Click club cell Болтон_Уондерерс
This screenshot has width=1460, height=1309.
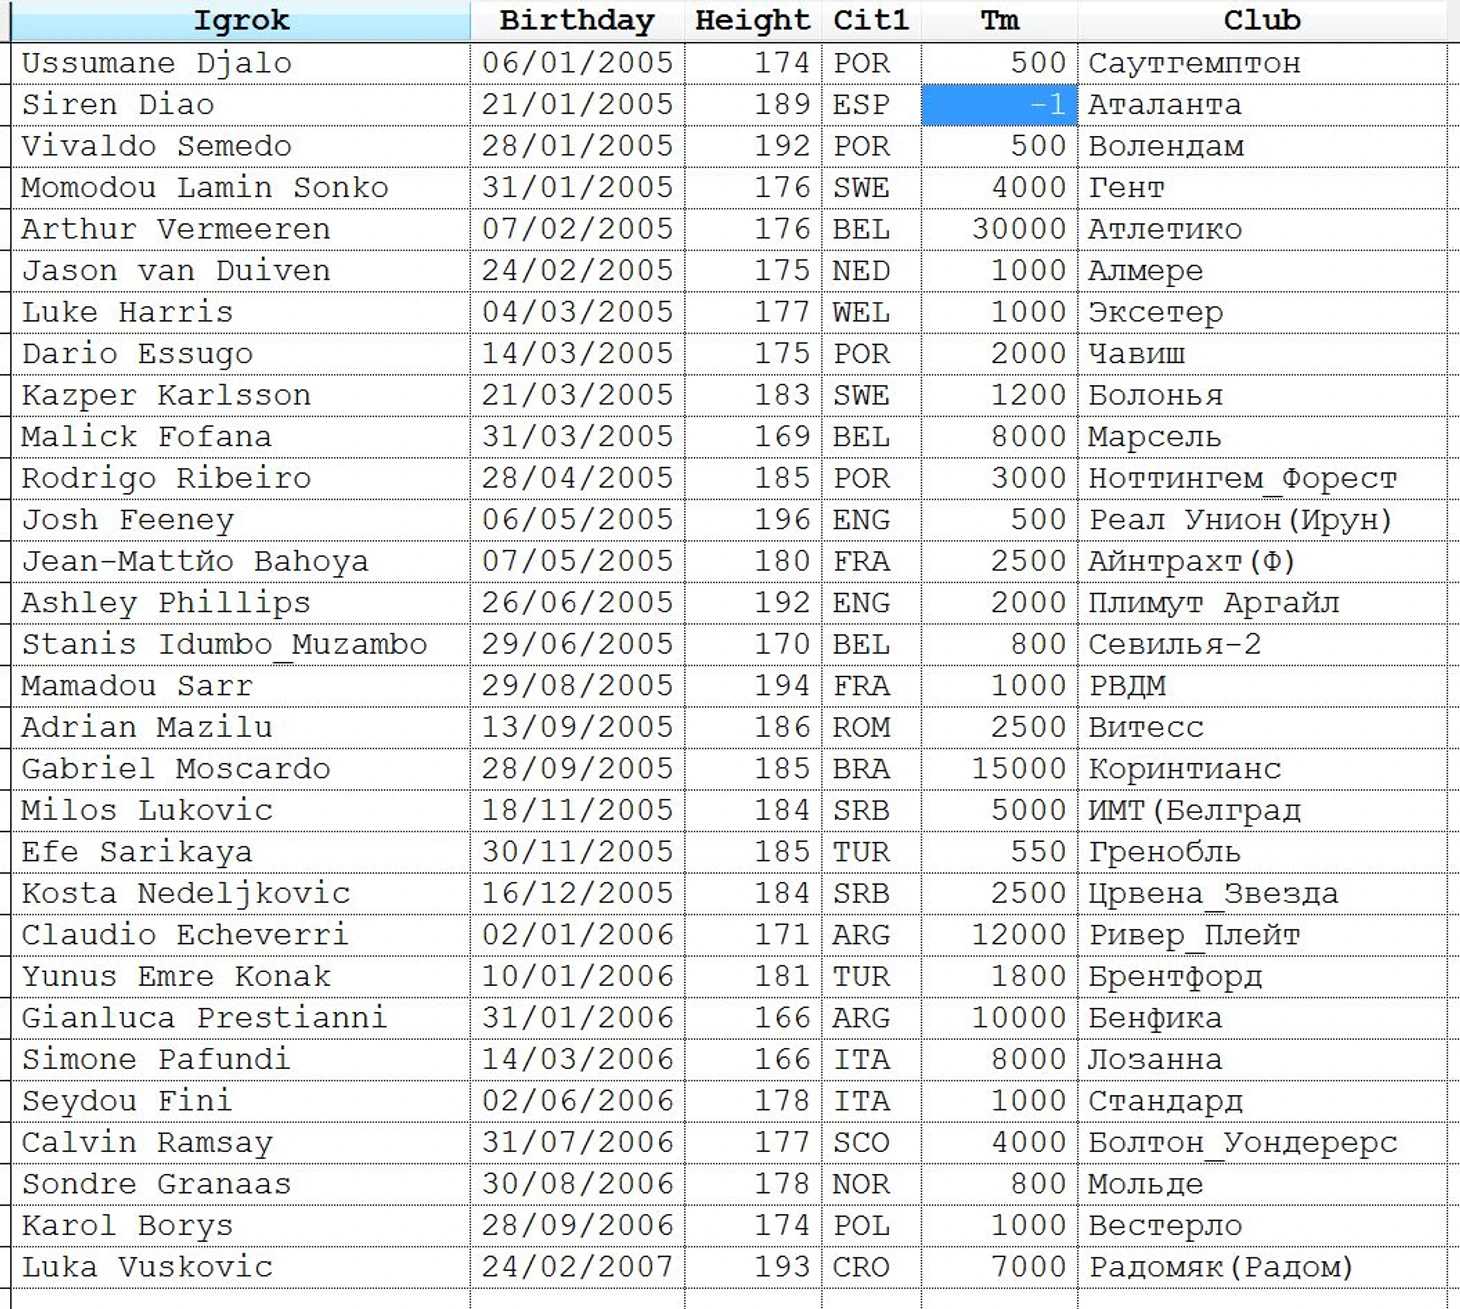click(x=1262, y=1142)
